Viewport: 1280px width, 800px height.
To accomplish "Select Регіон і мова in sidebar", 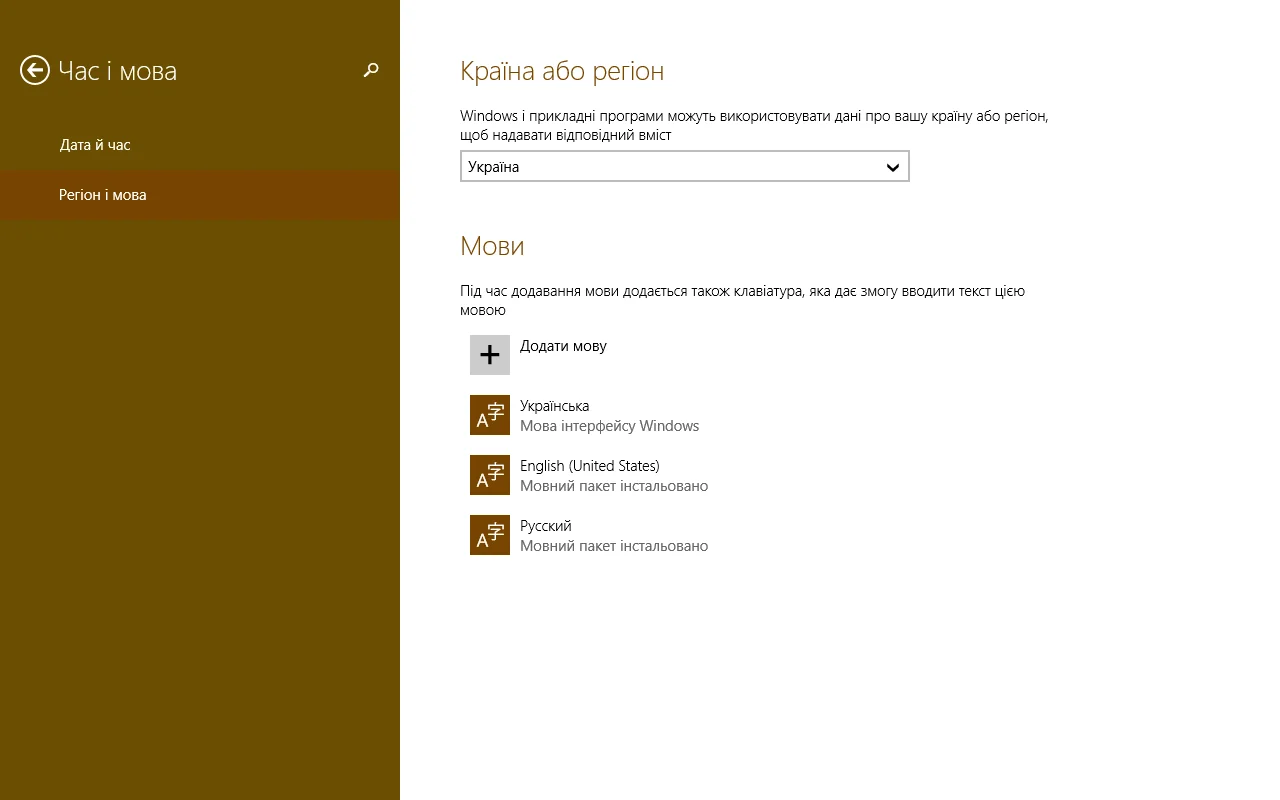I will 103,195.
